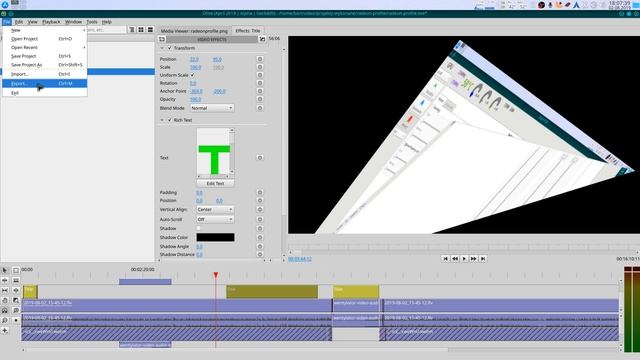The width and height of the screenshot is (640, 360).
Task: Open the Blend Mode Normal dropdown
Action: [x=212, y=108]
